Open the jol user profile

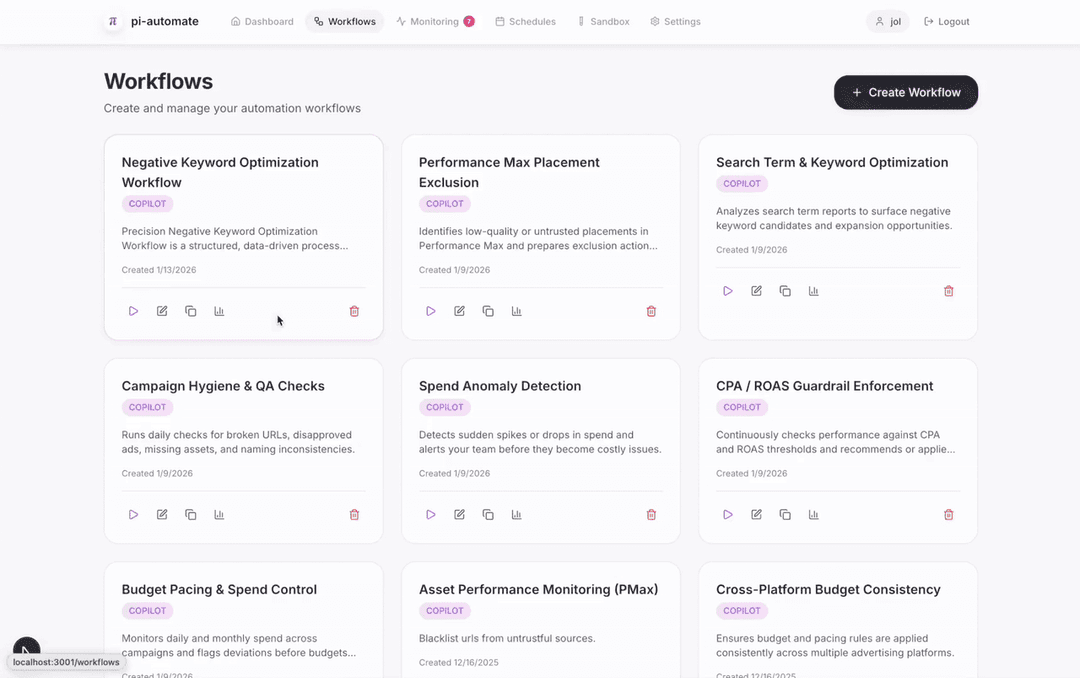[887, 21]
